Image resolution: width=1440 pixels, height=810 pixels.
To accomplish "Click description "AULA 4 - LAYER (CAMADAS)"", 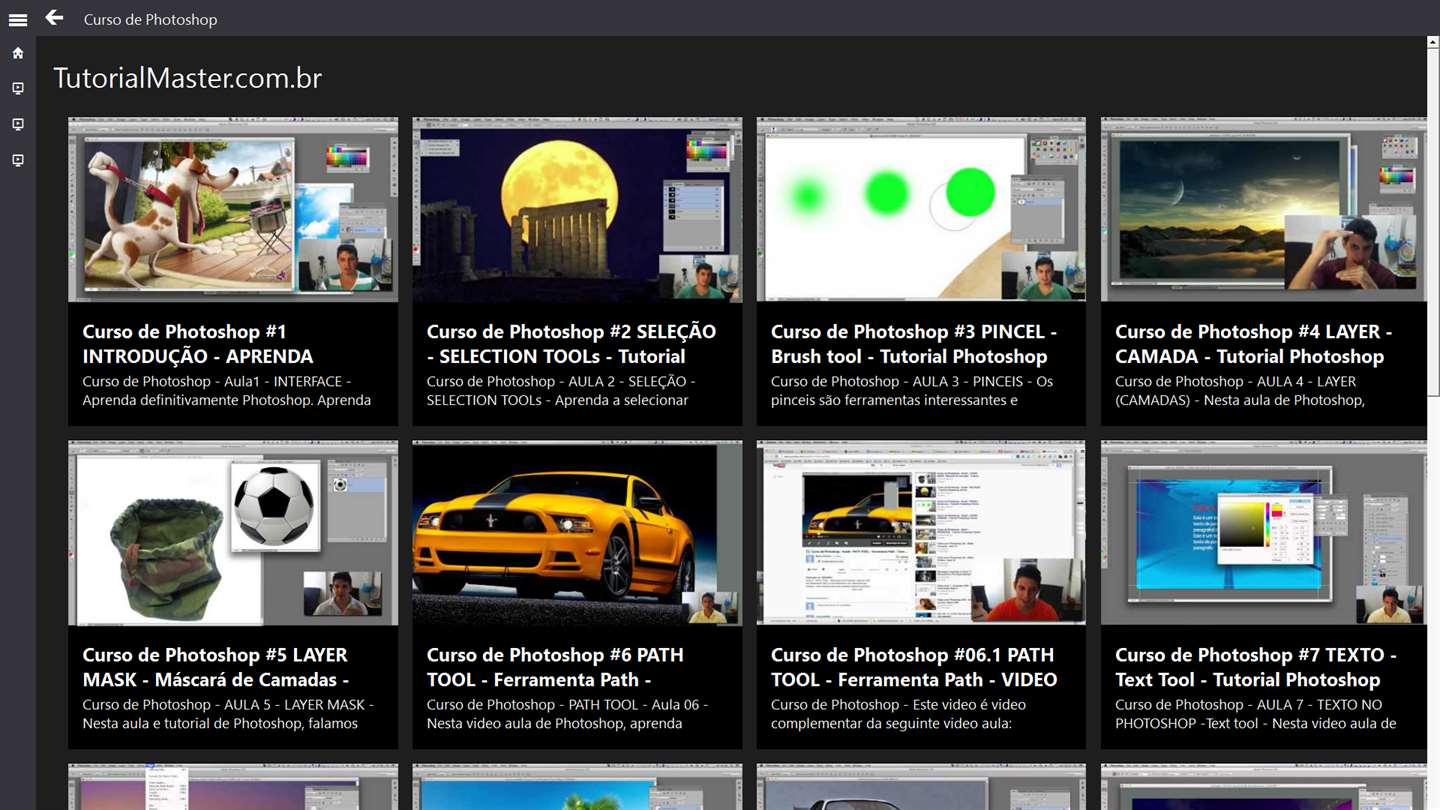I will [x=1240, y=391].
